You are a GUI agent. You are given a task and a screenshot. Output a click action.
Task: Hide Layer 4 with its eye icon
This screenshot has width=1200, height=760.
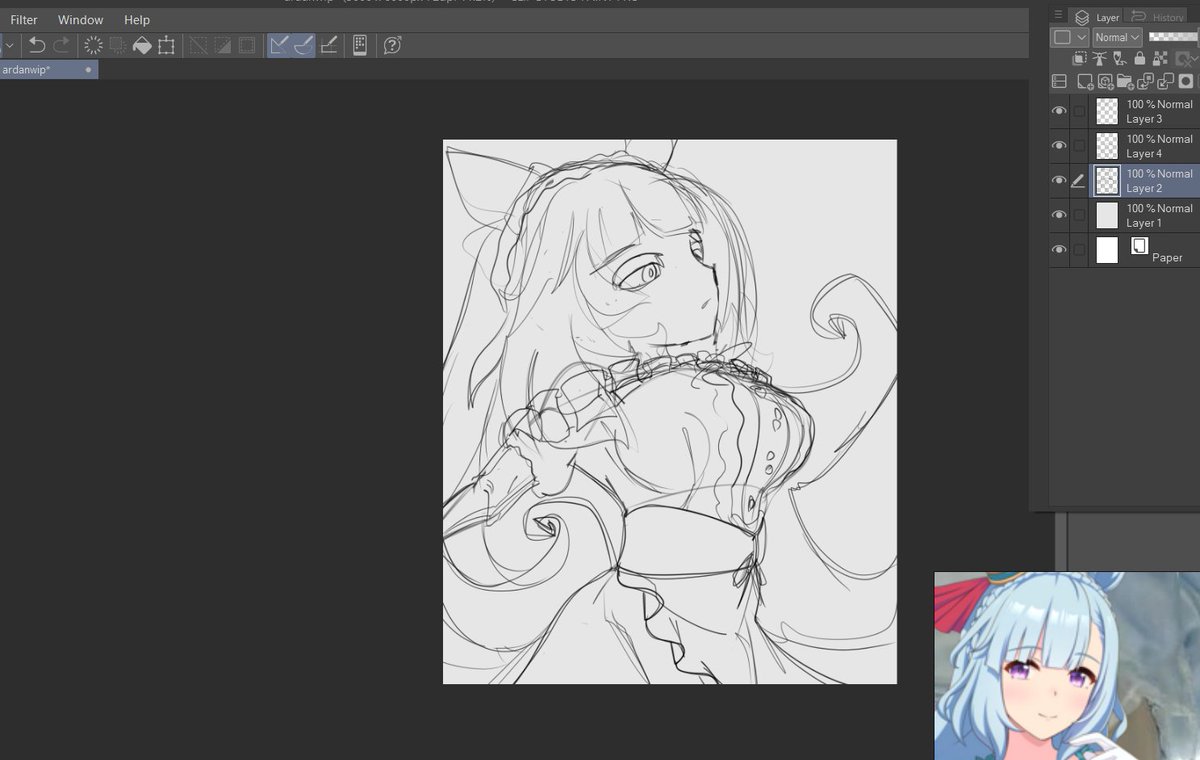pos(1059,146)
